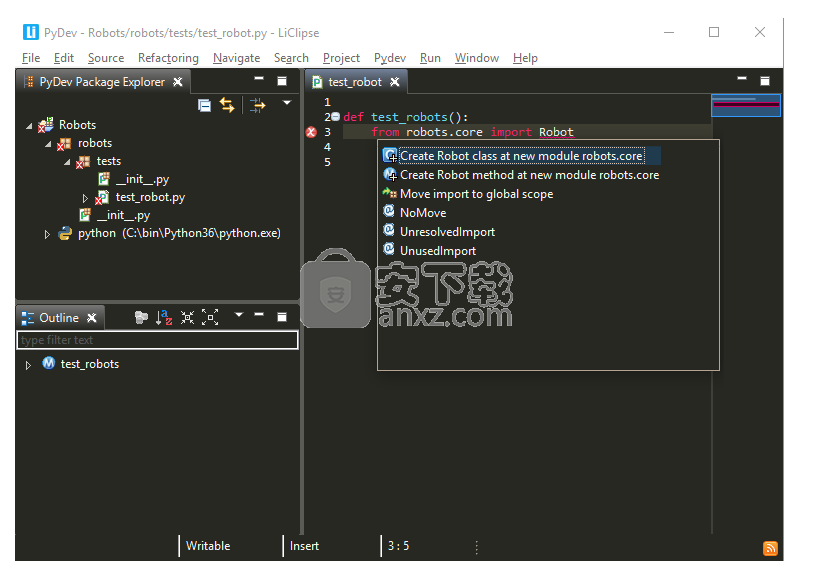Image resolution: width=816 pixels, height=580 pixels.
Task: Open the Navigate menu
Action: point(236,58)
